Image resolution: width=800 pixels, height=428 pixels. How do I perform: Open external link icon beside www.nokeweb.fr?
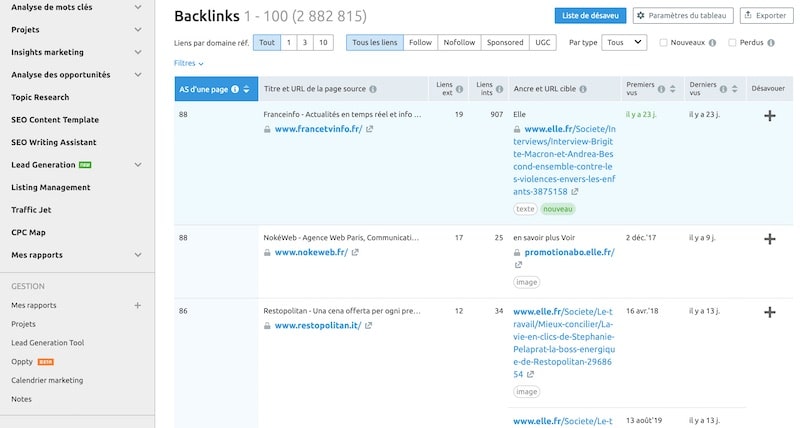tap(355, 252)
